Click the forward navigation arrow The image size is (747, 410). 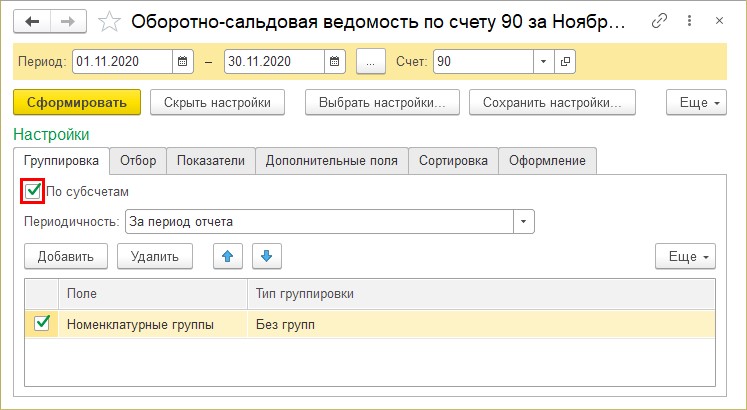(67, 21)
